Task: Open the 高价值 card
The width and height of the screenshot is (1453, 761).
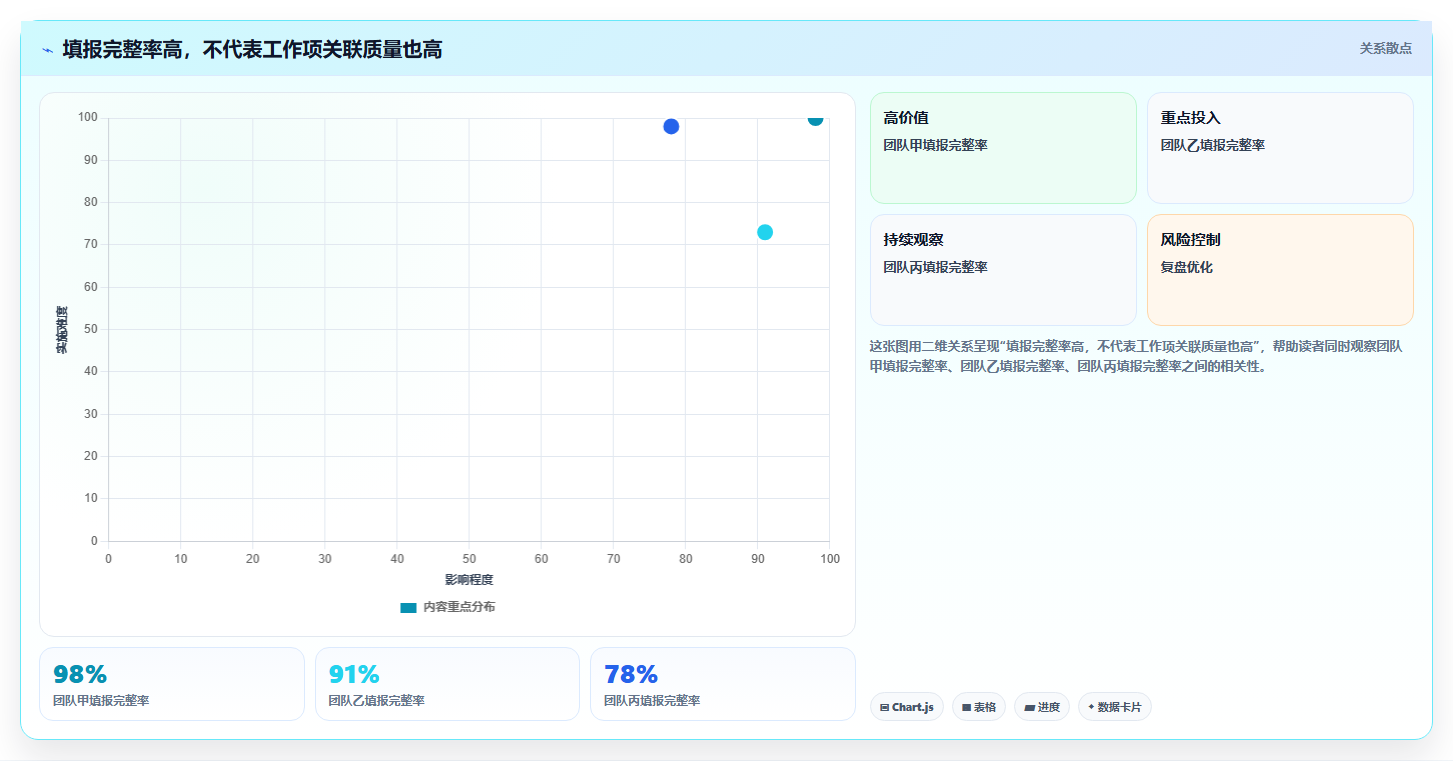Action: click(x=1003, y=148)
